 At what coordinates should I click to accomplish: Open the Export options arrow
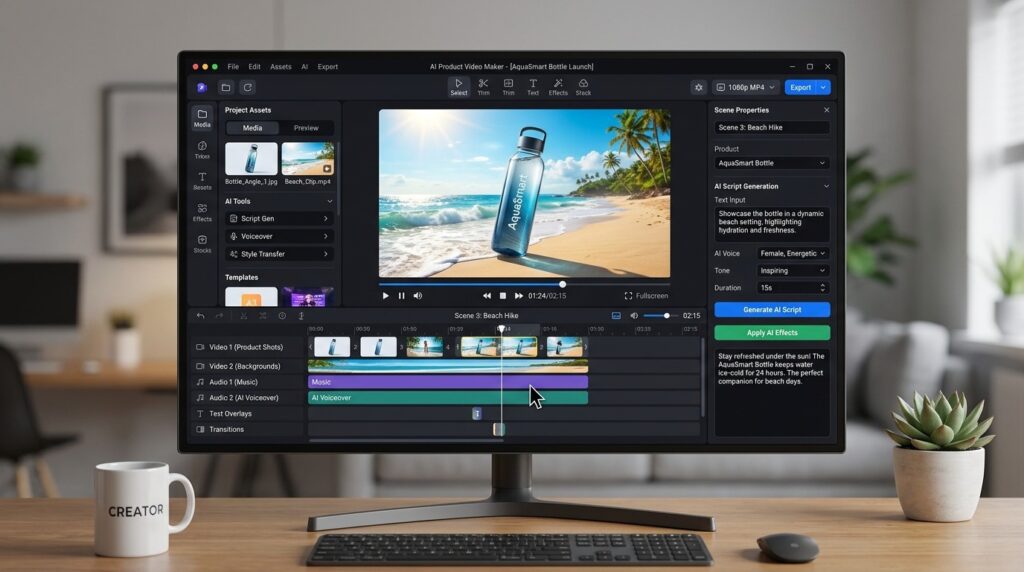[824, 87]
